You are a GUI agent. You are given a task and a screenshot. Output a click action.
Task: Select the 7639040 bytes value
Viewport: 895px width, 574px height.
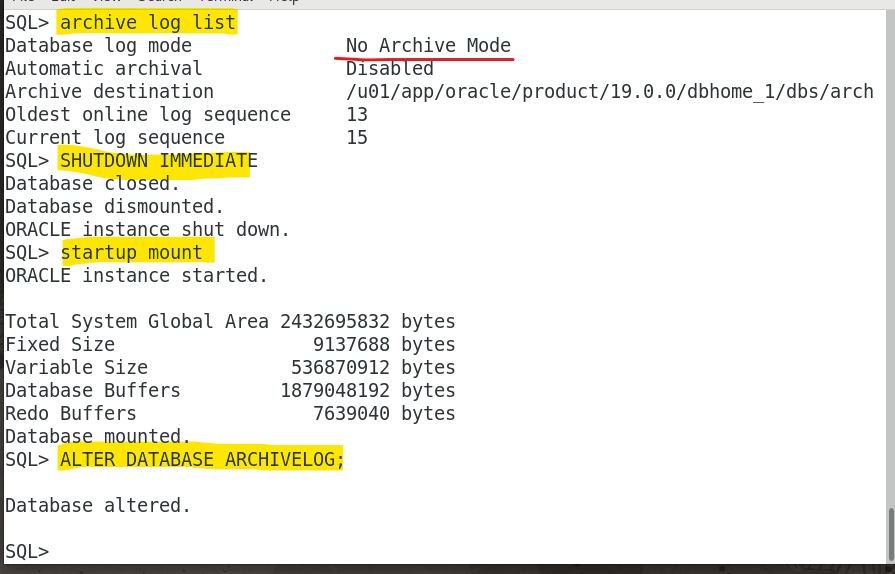click(x=384, y=413)
